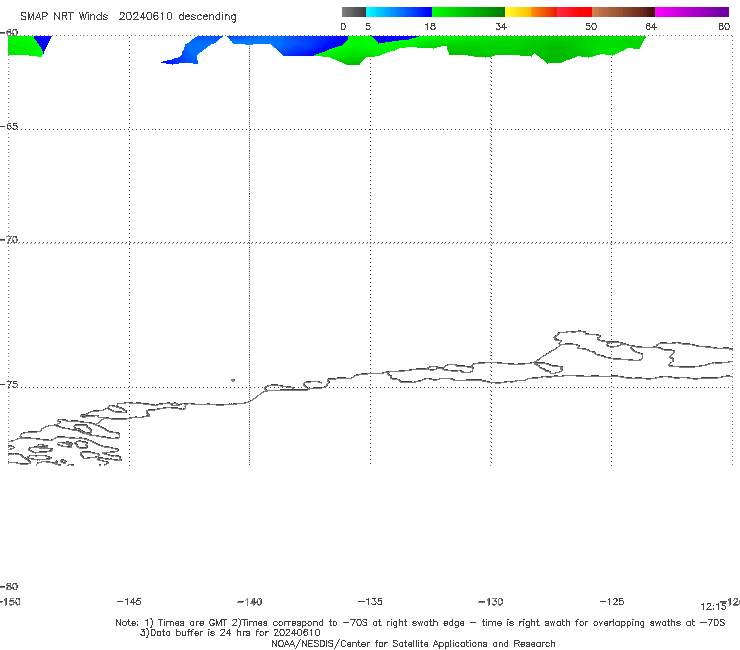Click the 'SMAP NRT Winds 20240610 descending' title
This screenshot has width=740, height=650.
[128, 17]
